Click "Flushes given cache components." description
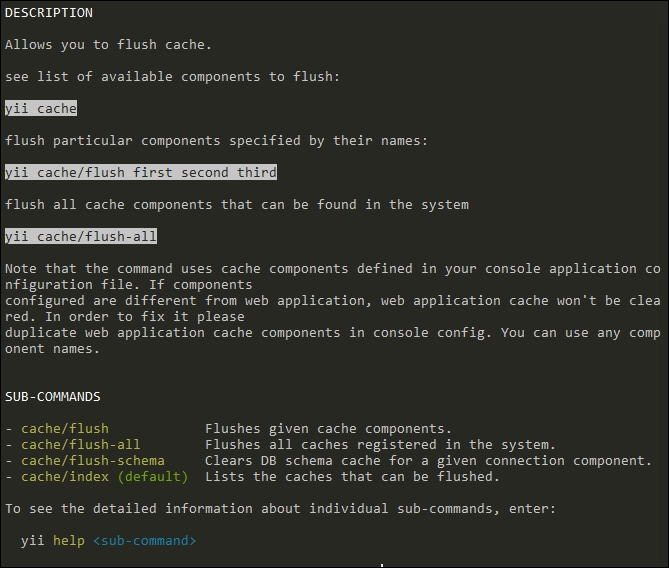 tap(329, 429)
